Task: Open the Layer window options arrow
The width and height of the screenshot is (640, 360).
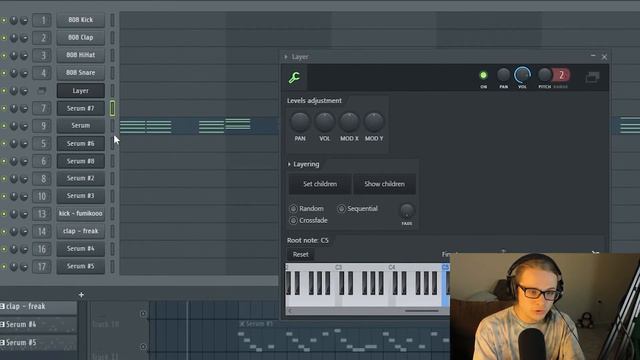Action: point(286,57)
